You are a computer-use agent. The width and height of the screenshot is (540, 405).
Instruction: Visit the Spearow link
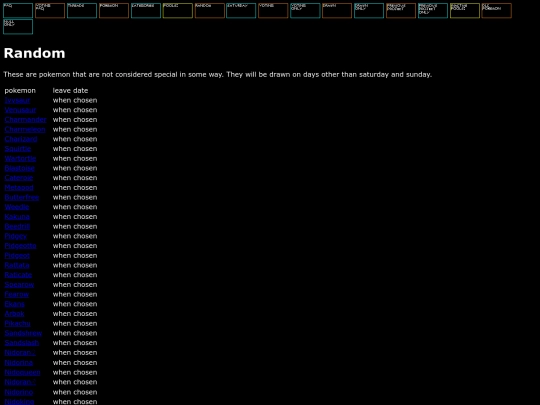tap(19, 284)
